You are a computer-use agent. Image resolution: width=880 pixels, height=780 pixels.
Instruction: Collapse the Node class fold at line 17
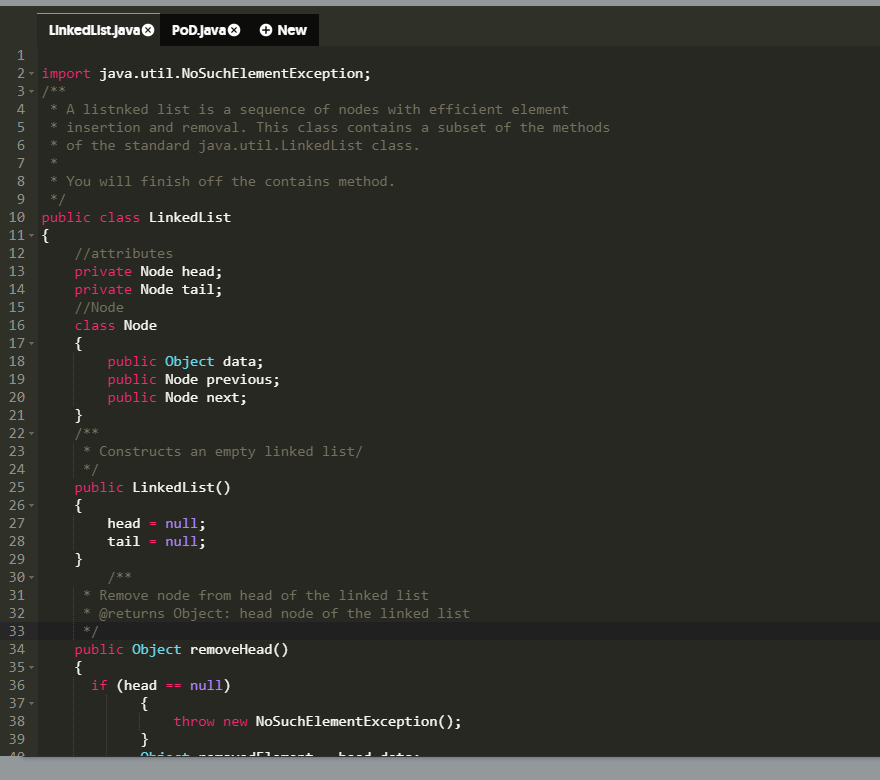click(31, 343)
